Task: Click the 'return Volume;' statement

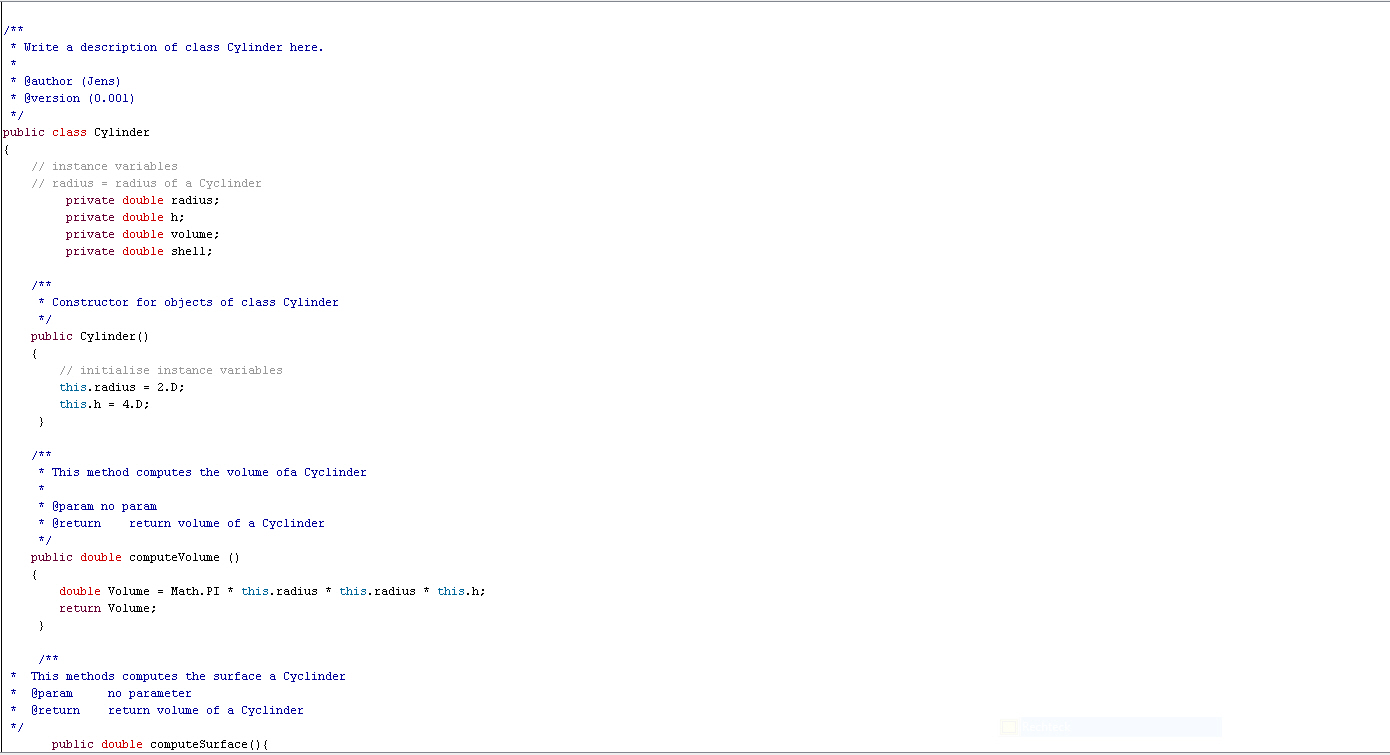Action: 107,608
